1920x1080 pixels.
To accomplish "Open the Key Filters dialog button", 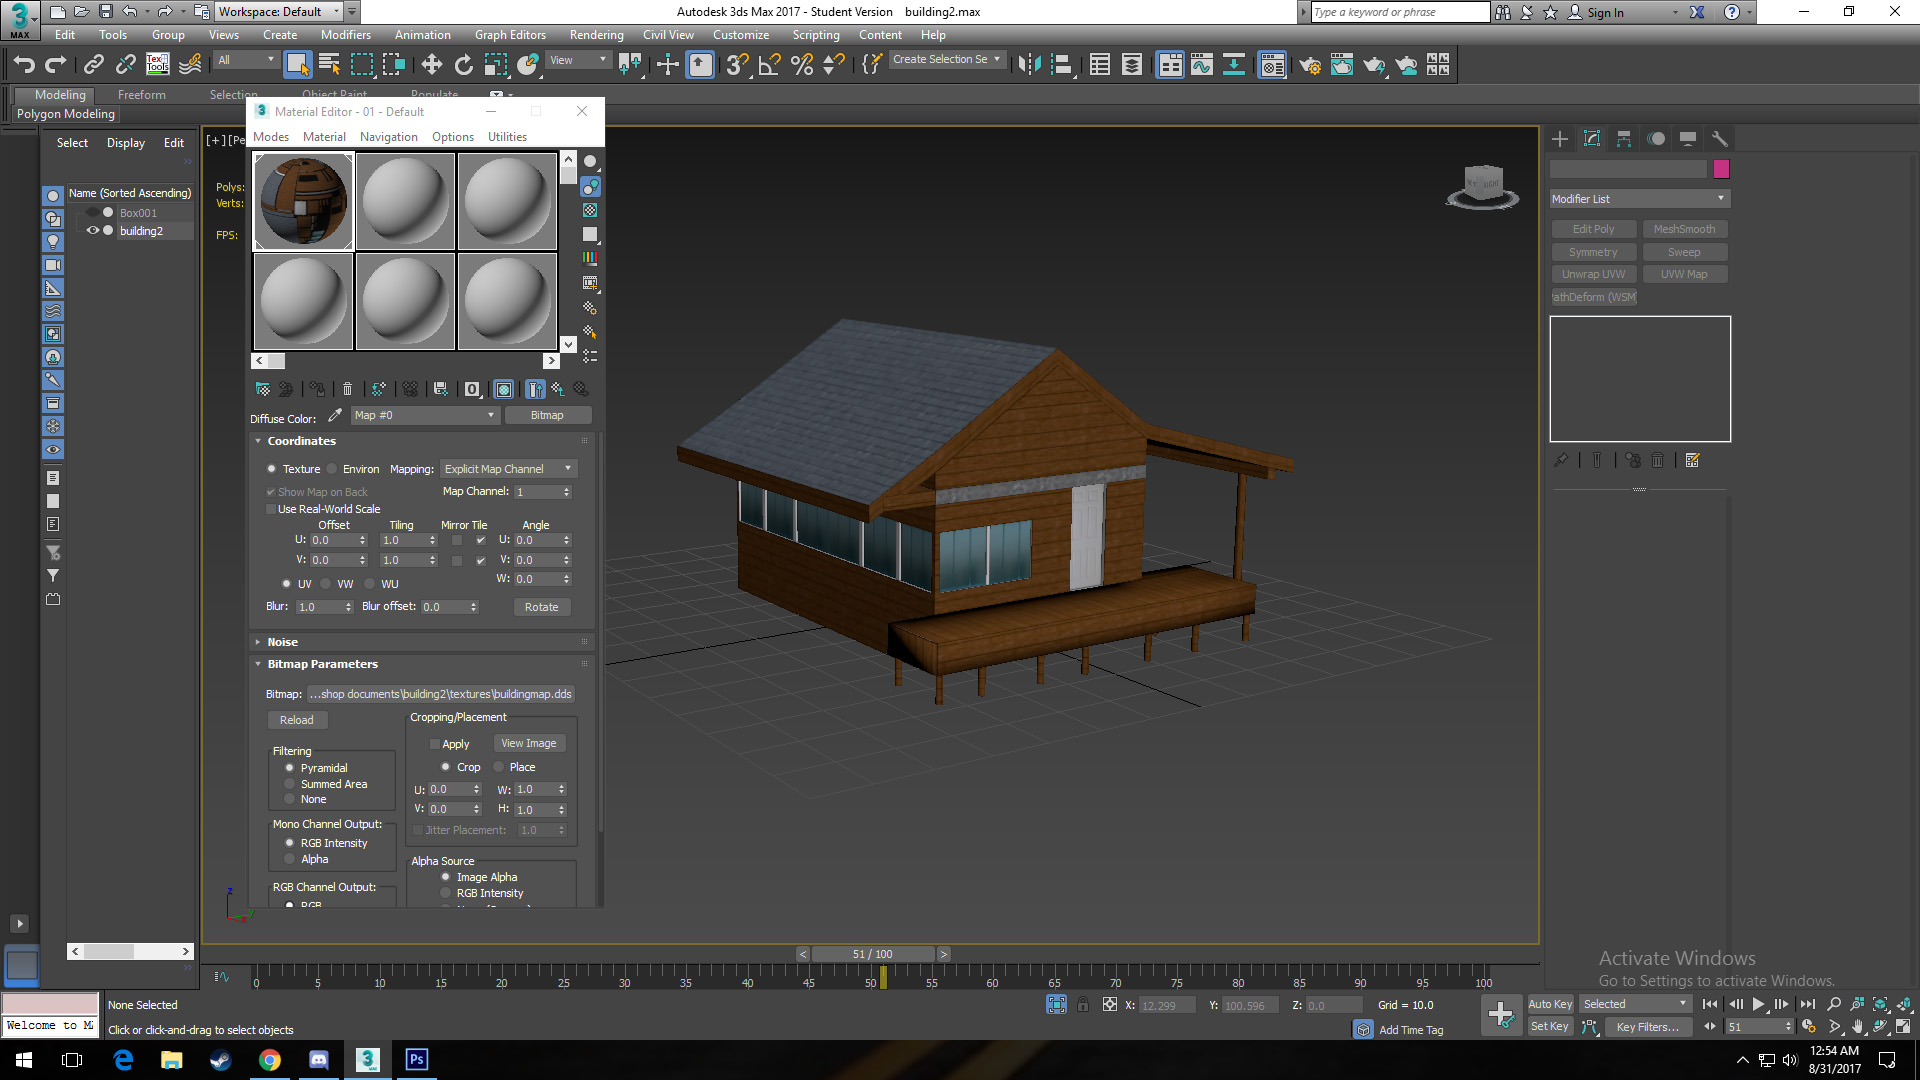I will 1648,1027.
